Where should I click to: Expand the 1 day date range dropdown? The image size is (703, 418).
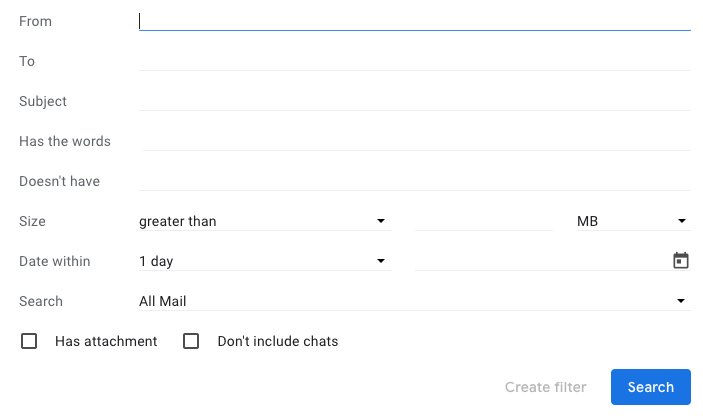(x=265, y=261)
